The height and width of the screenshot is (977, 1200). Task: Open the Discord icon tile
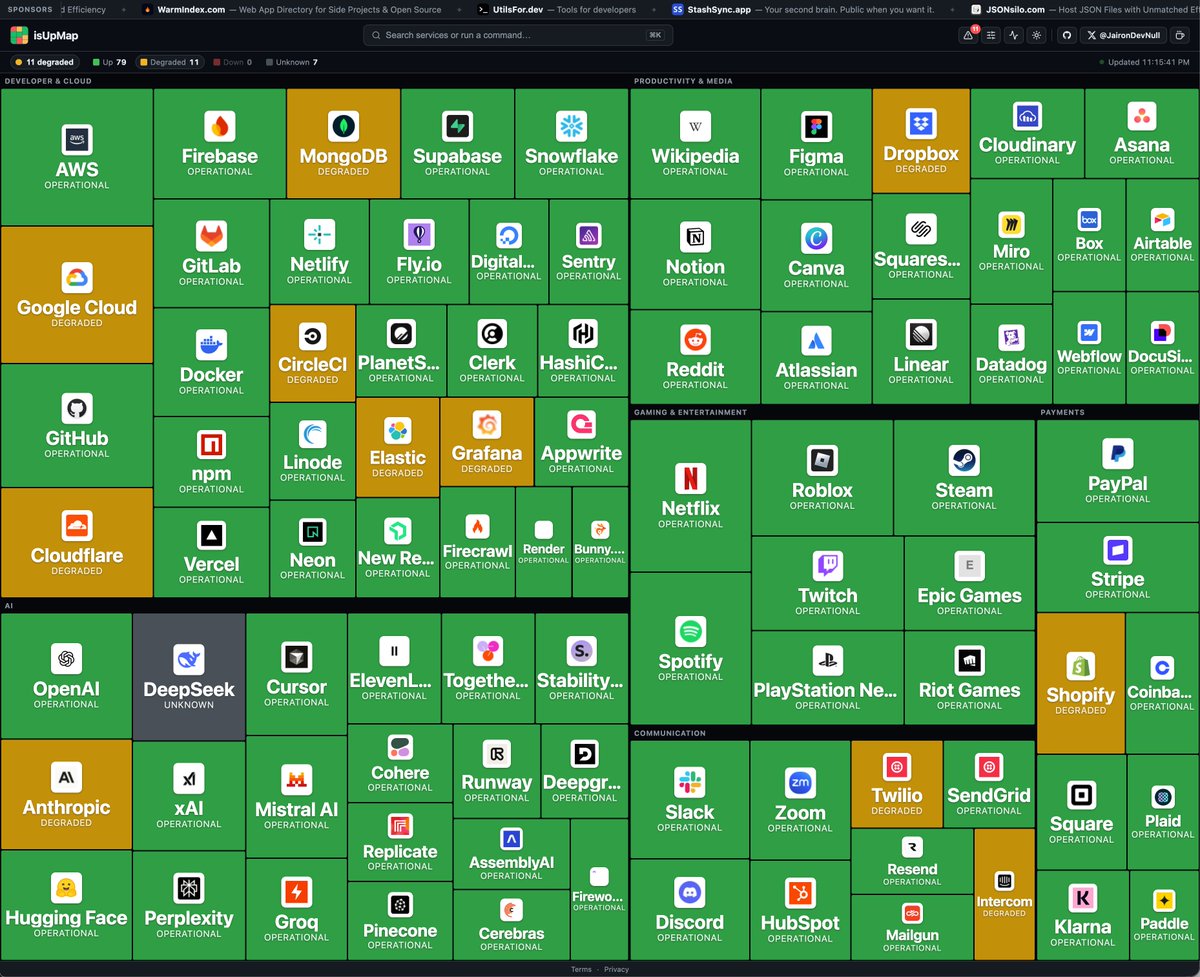click(689, 892)
